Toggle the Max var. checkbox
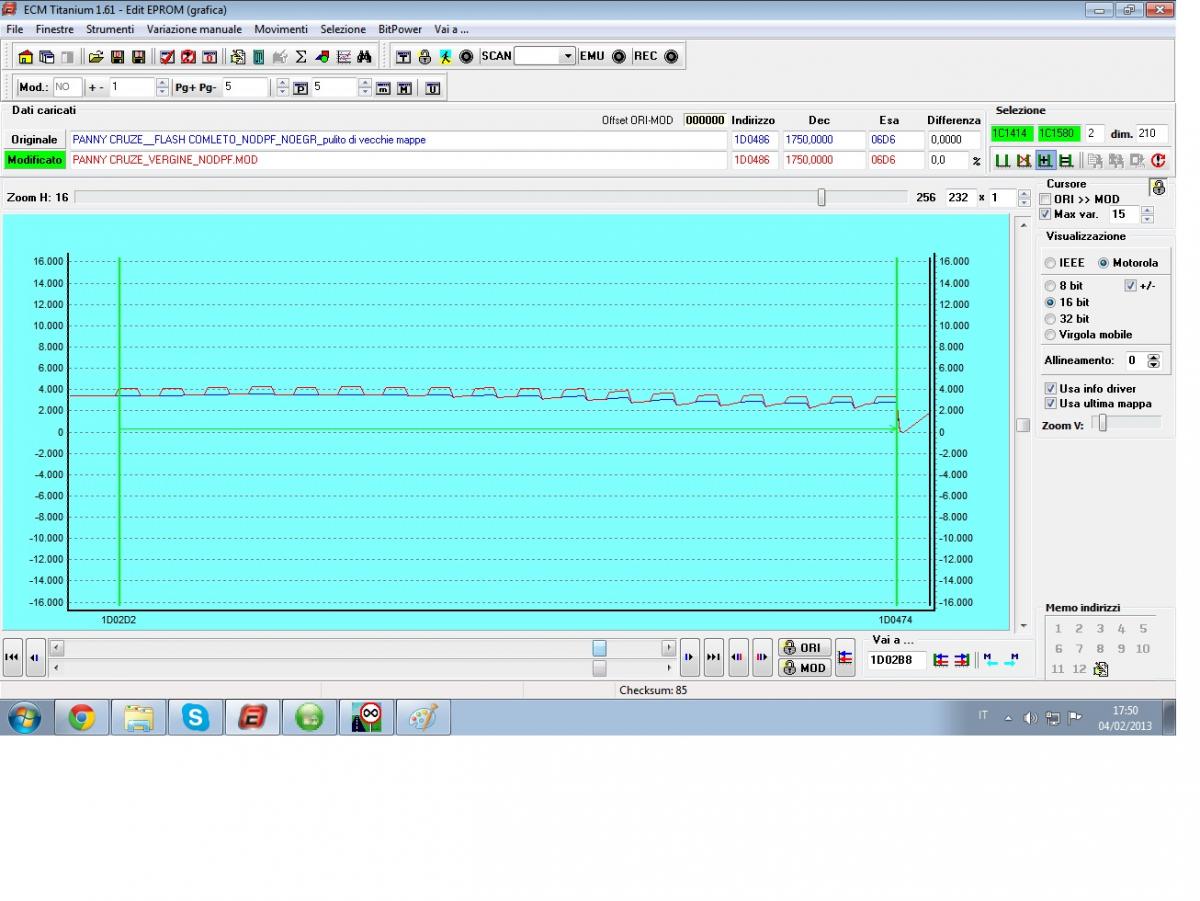1200x901 pixels. pyautogui.click(x=1045, y=214)
